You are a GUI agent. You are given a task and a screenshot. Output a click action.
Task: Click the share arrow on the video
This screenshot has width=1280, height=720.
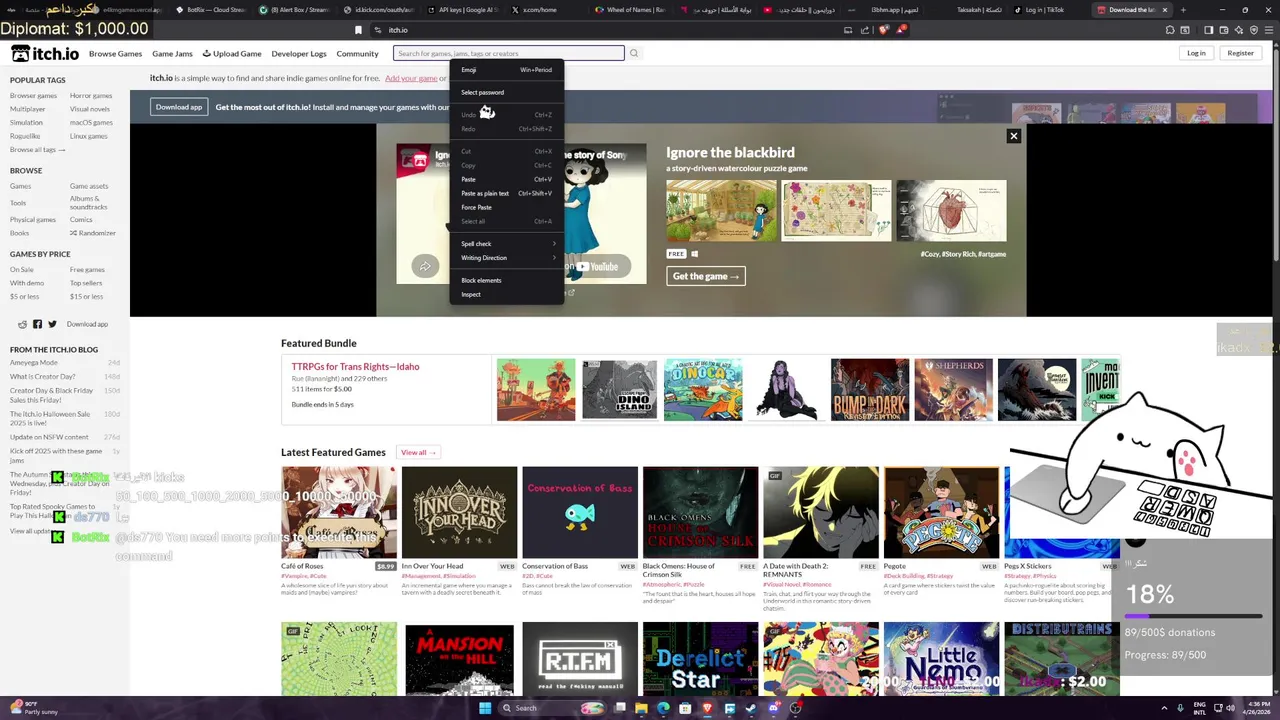(425, 266)
